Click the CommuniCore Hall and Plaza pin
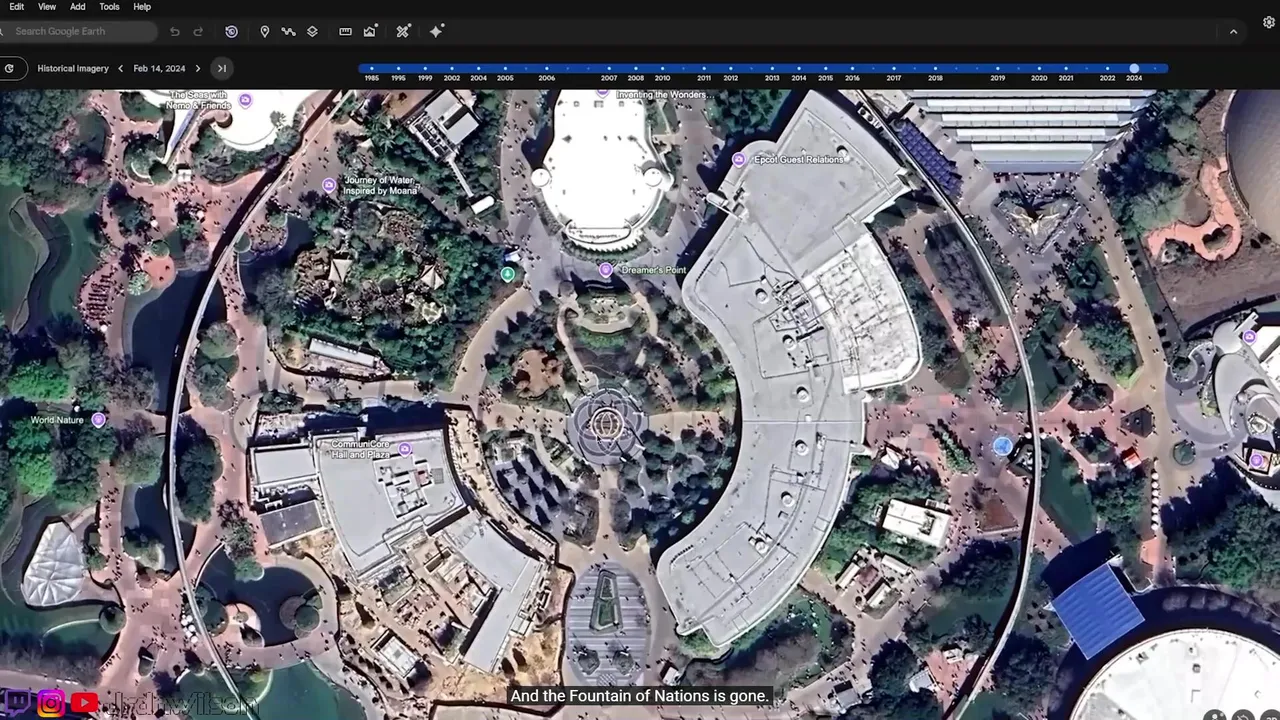 [x=405, y=450]
